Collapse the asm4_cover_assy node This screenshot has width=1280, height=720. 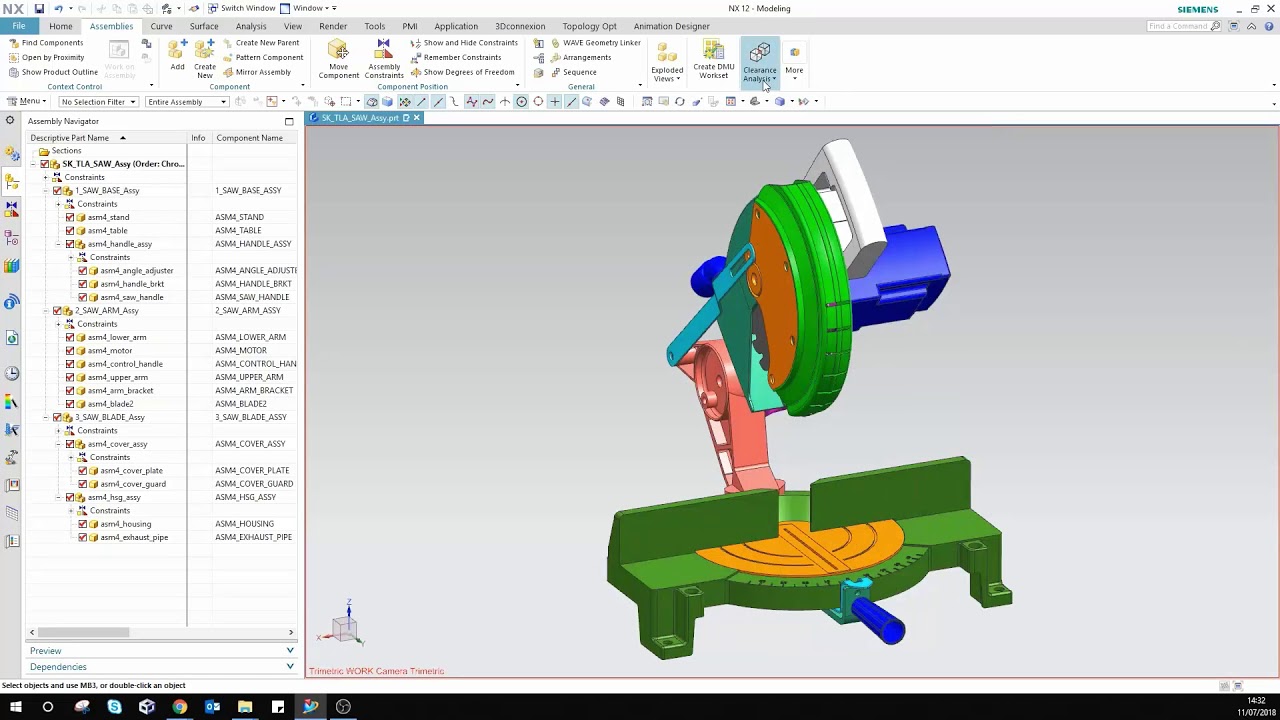pos(58,444)
